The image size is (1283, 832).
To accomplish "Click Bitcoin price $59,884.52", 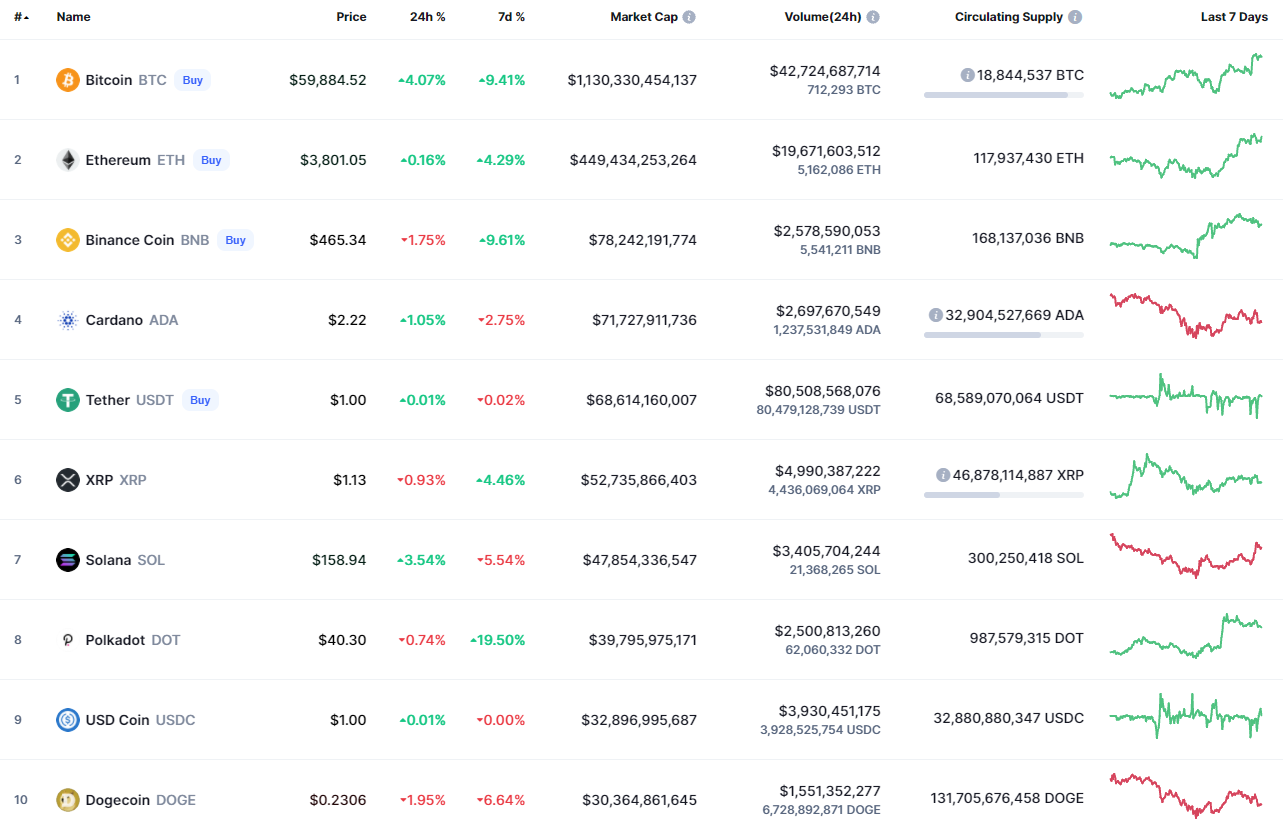I will (x=328, y=80).
